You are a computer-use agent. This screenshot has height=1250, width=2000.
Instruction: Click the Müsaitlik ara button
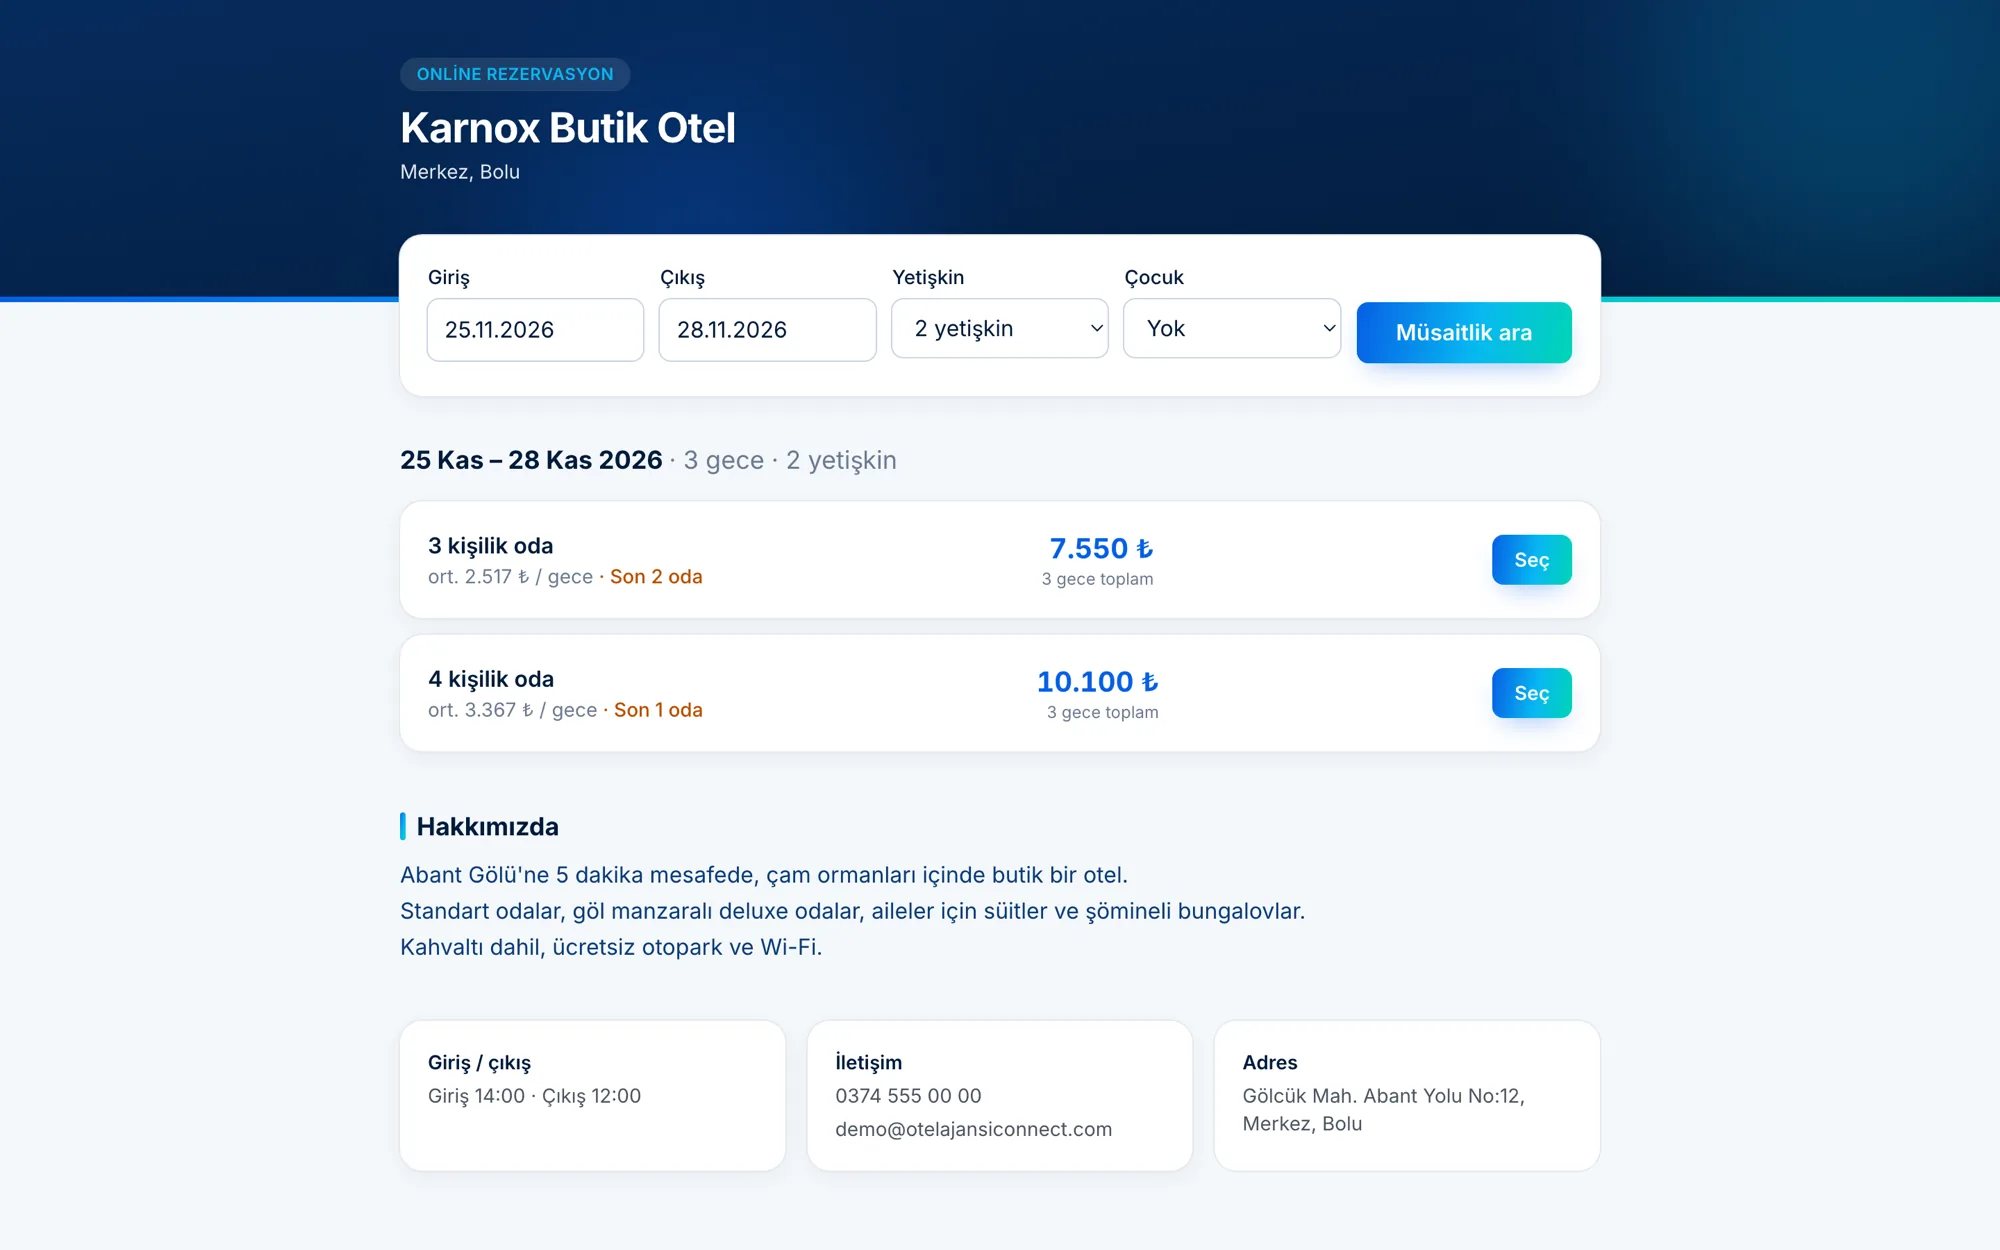(1464, 332)
